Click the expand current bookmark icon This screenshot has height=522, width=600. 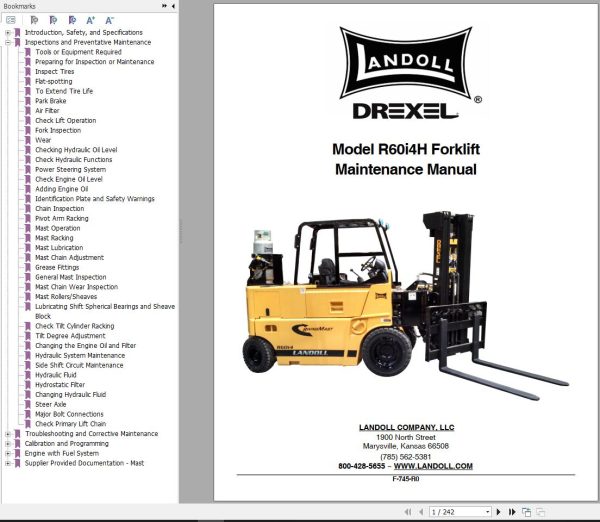(x=34, y=20)
